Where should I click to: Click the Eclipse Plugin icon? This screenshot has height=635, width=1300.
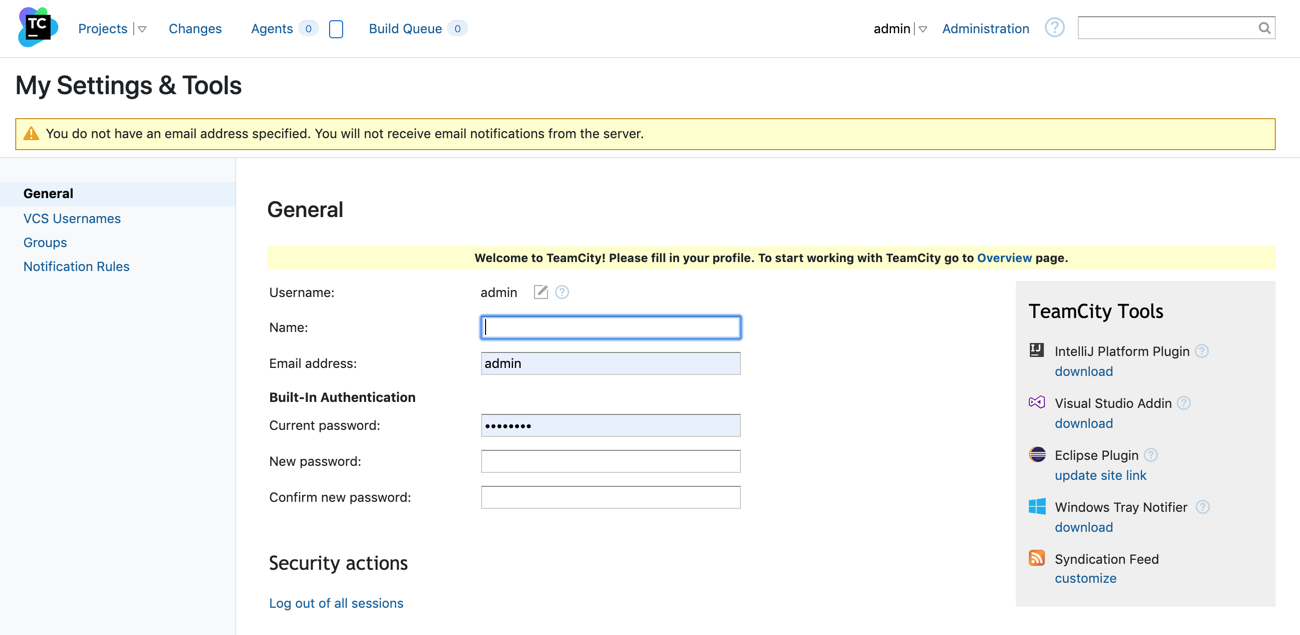(1037, 454)
